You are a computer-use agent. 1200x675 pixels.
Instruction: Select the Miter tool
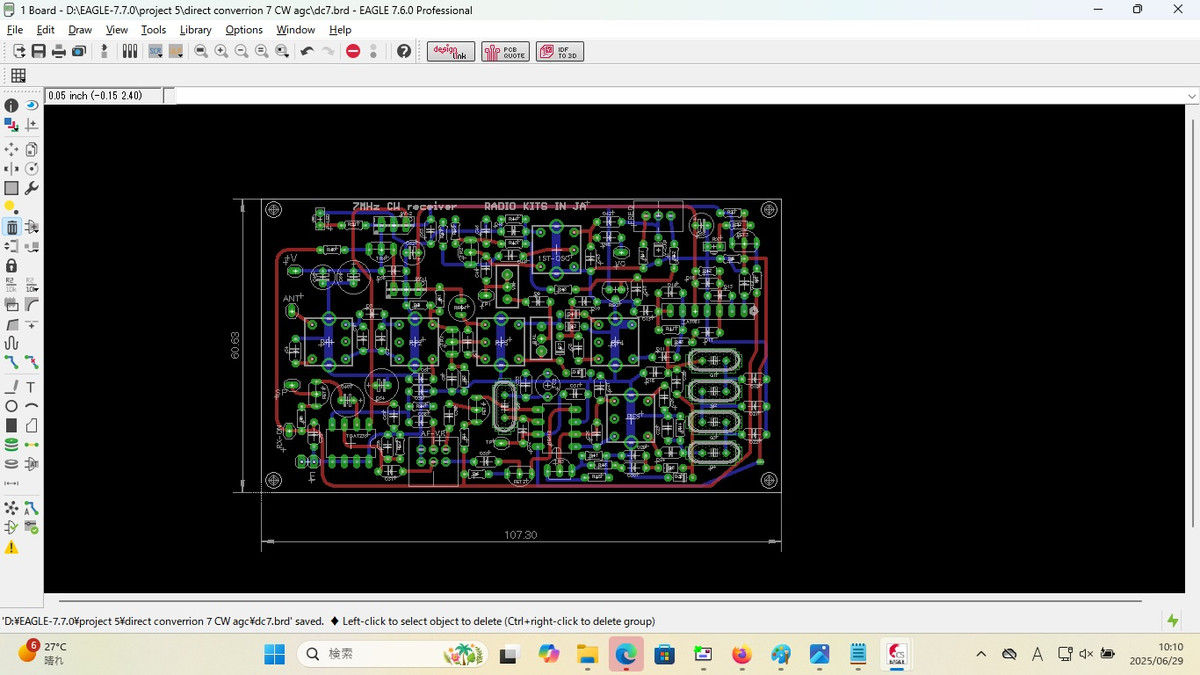click(32, 304)
